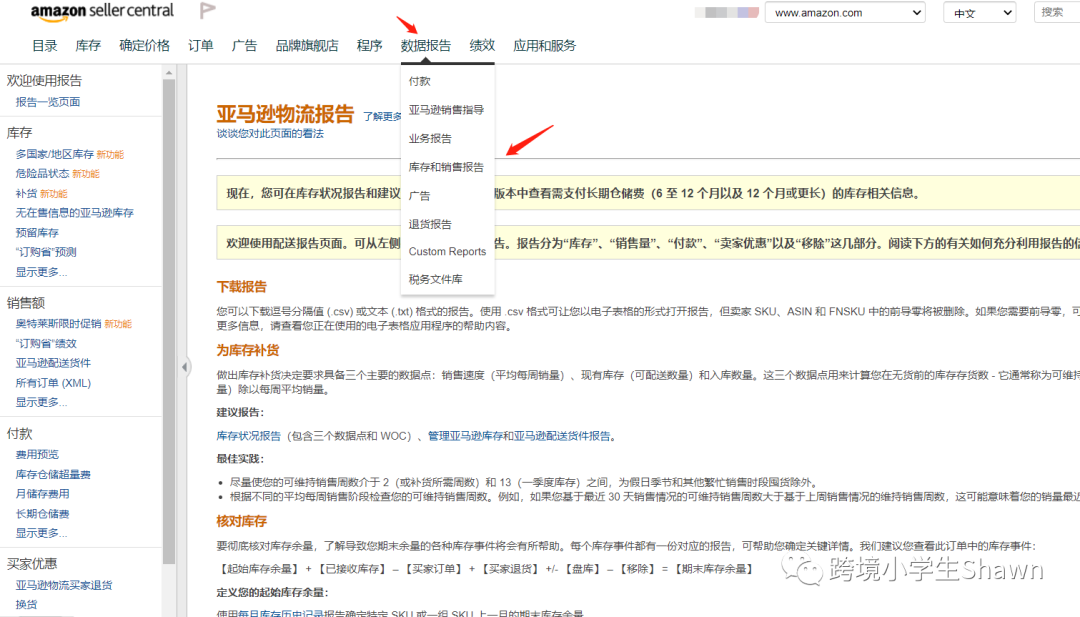Click the left sidebar vertical scrollbar
This screenshot has height=617, width=1080.
(169, 322)
